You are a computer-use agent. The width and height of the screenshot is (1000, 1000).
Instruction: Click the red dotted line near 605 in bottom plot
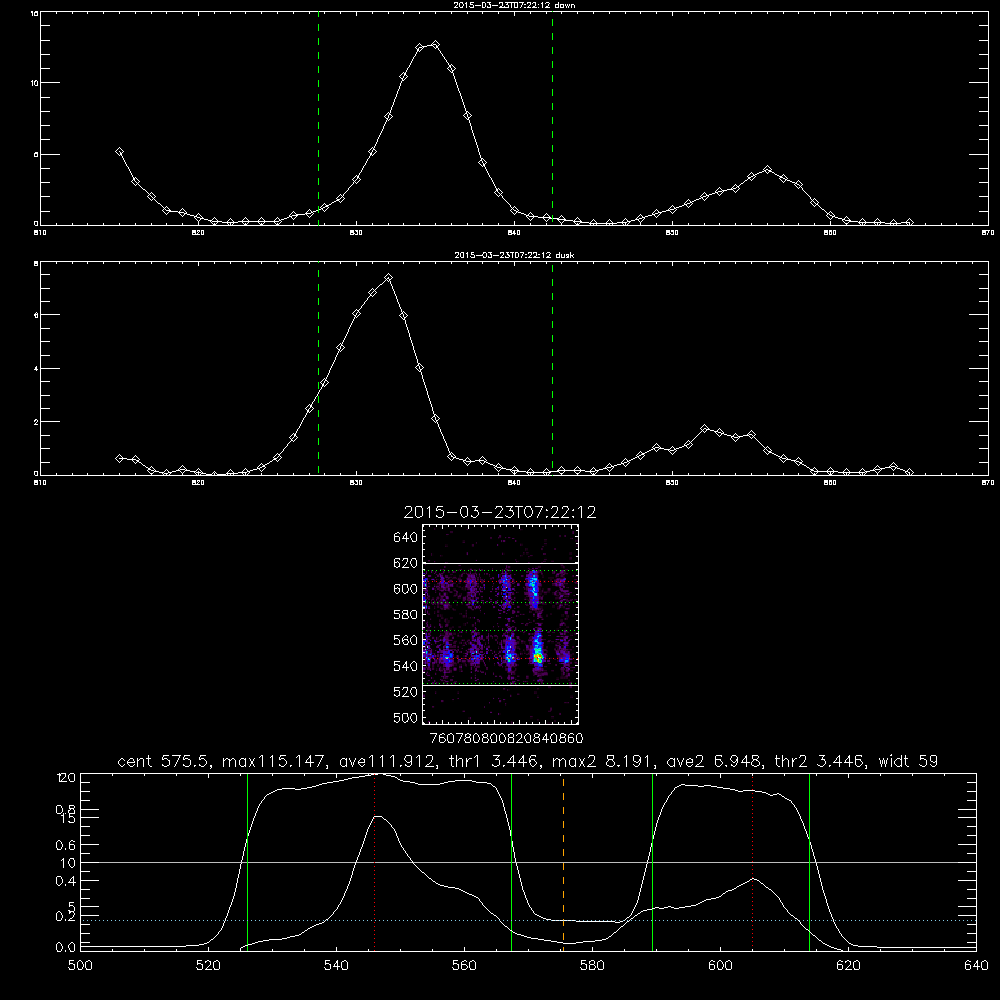pos(753,862)
